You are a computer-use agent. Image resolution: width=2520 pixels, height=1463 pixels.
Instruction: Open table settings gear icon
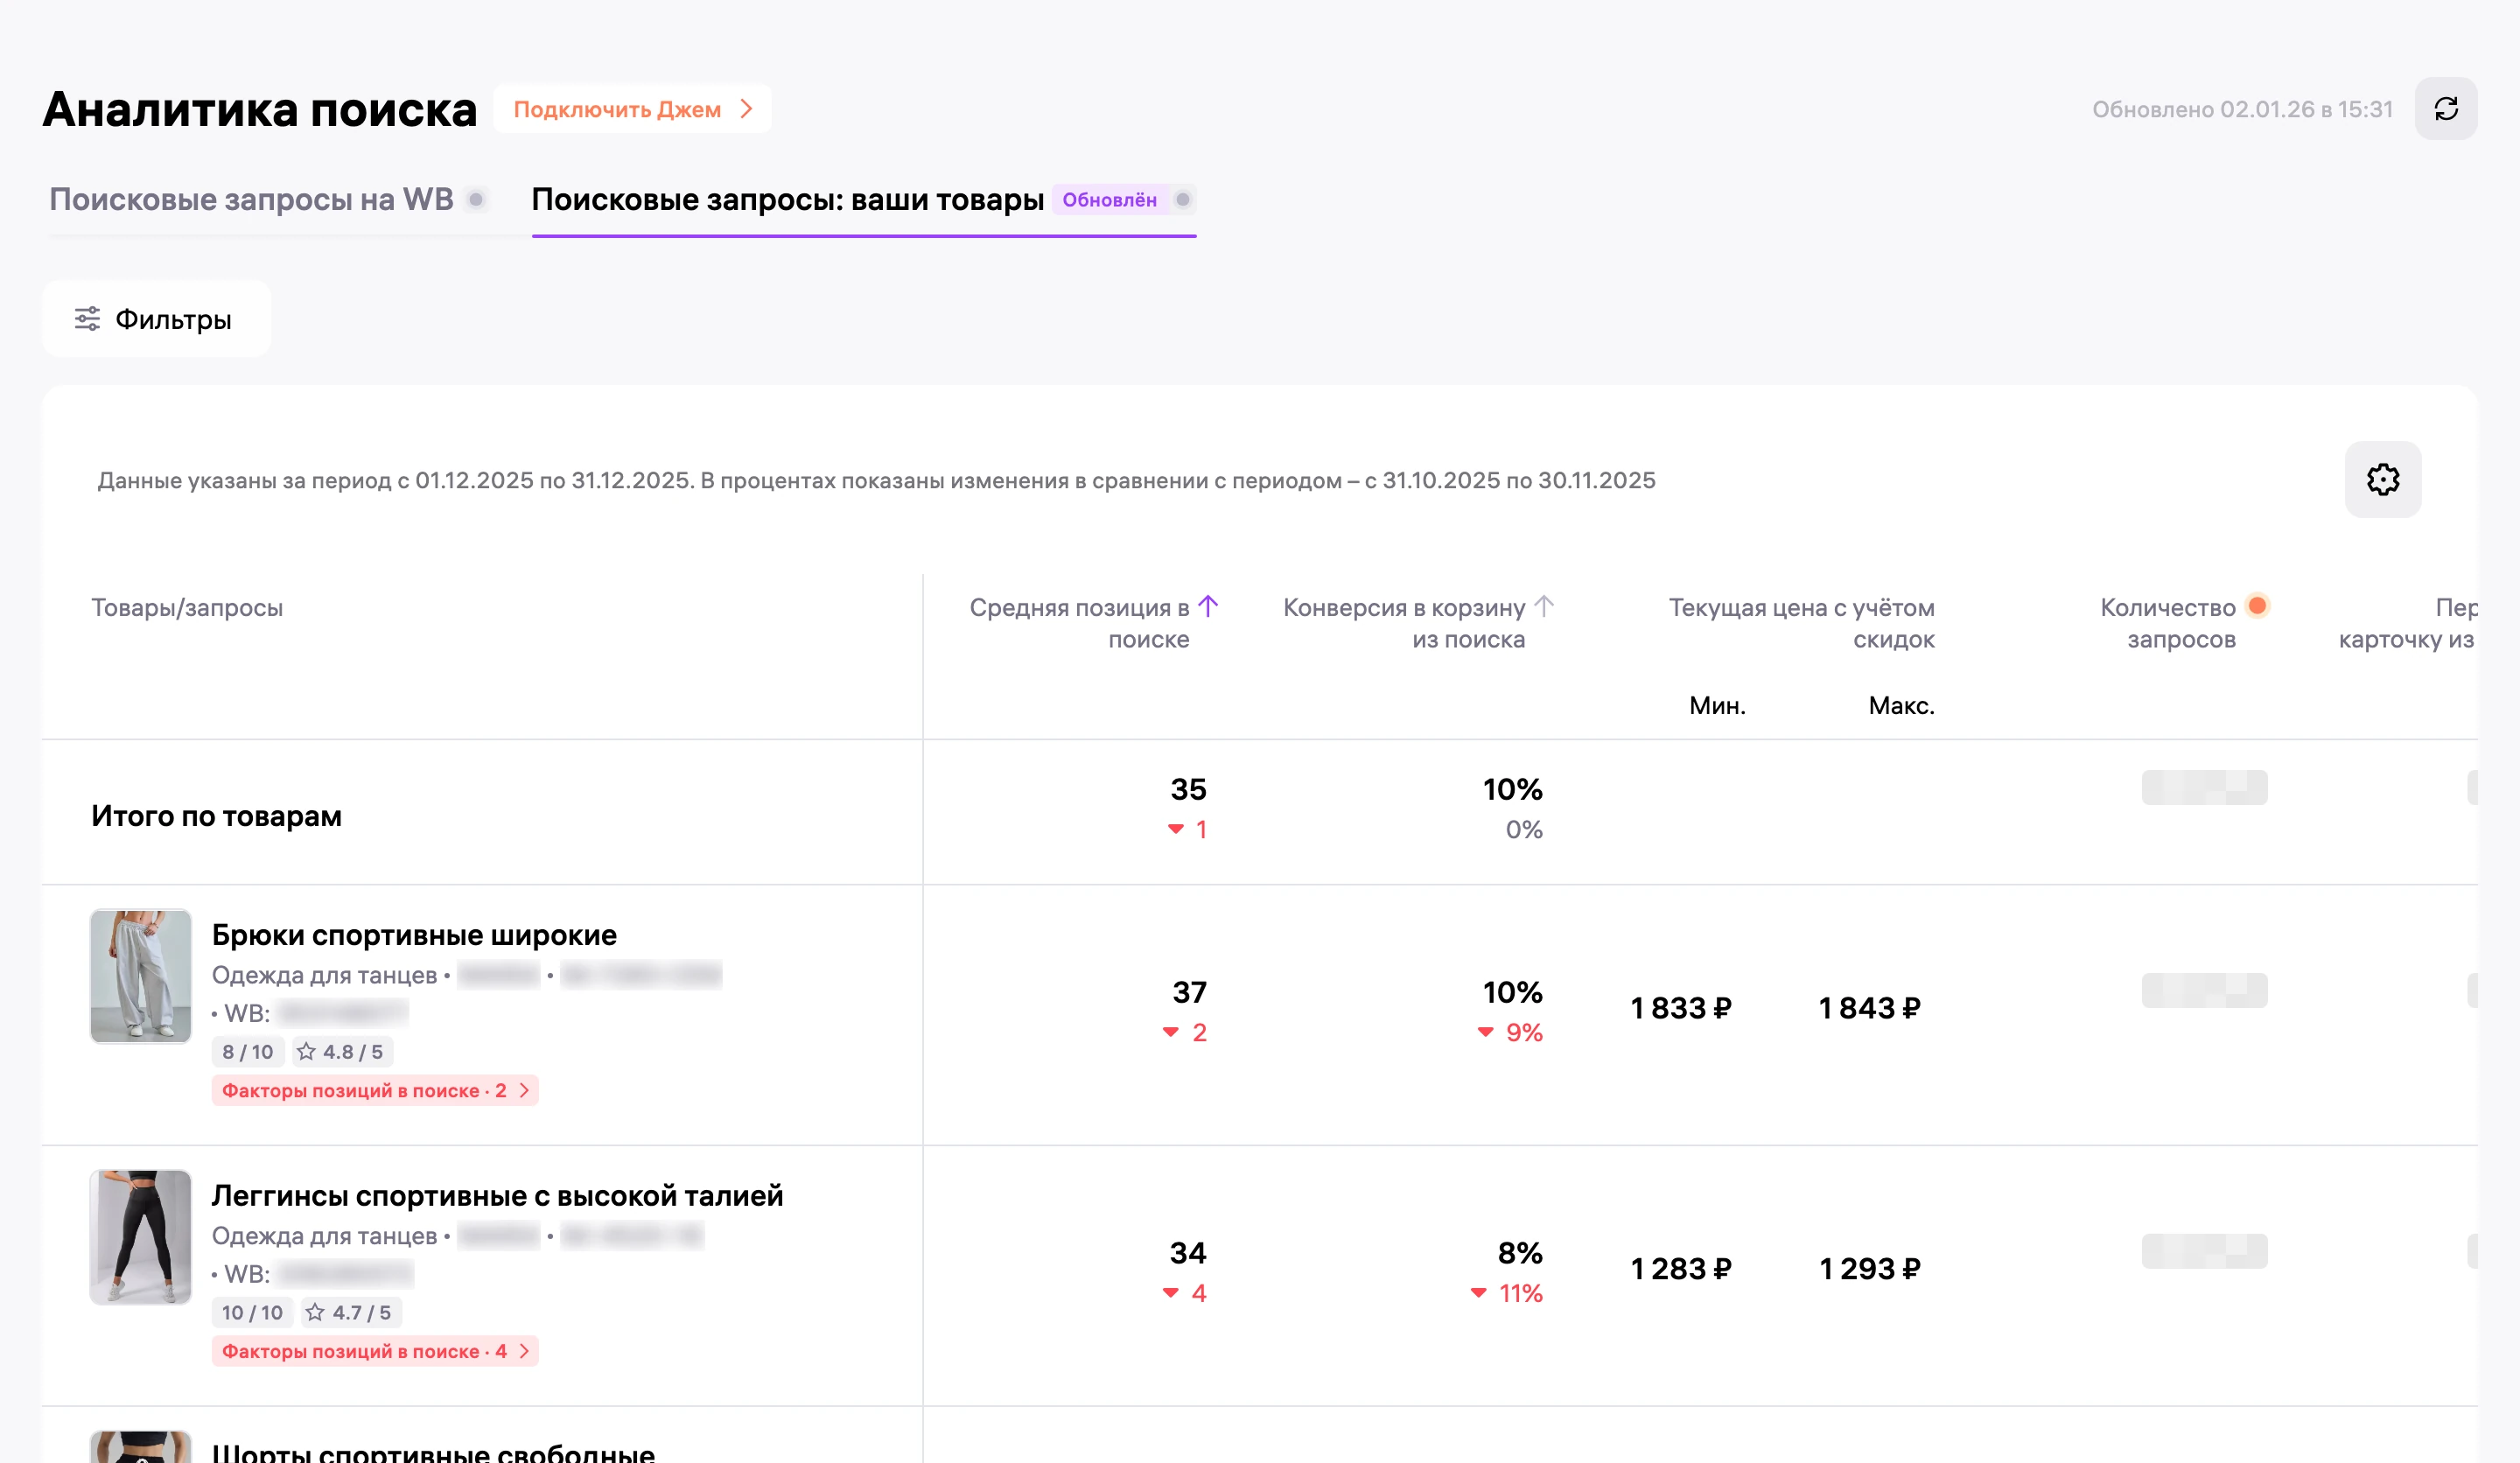pos(2382,479)
